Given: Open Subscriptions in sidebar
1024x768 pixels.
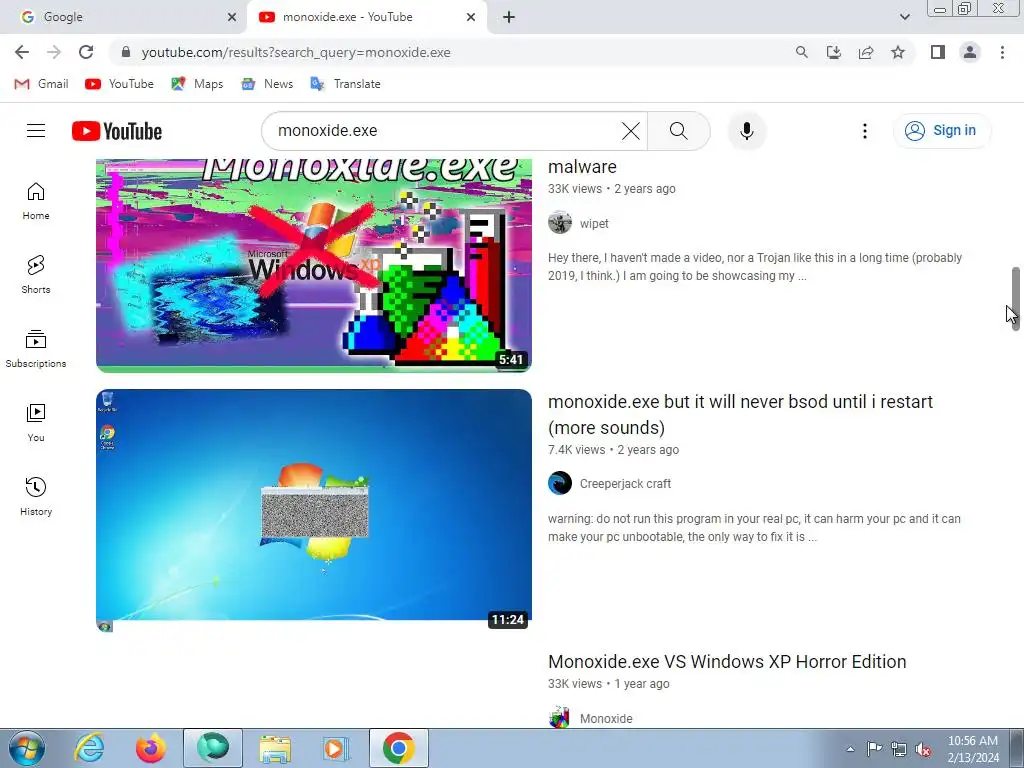Looking at the screenshot, I should pyautogui.click(x=36, y=349).
